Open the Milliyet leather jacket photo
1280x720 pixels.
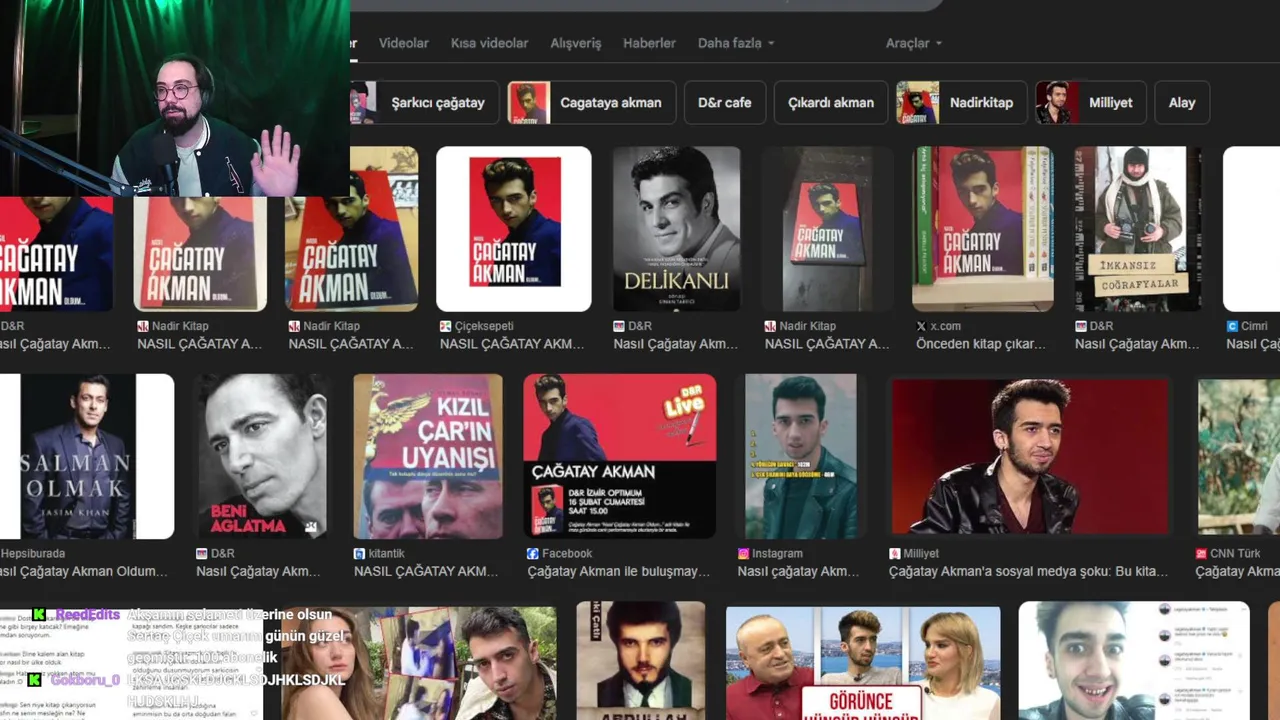pyautogui.click(x=1031, y=456)
